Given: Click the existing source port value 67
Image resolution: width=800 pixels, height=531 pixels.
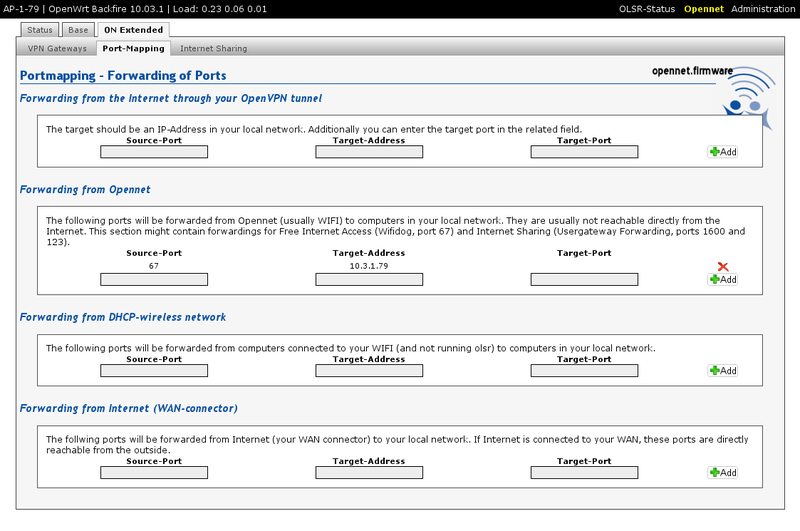Looking at the screenshot, I should tap(154, 266).
